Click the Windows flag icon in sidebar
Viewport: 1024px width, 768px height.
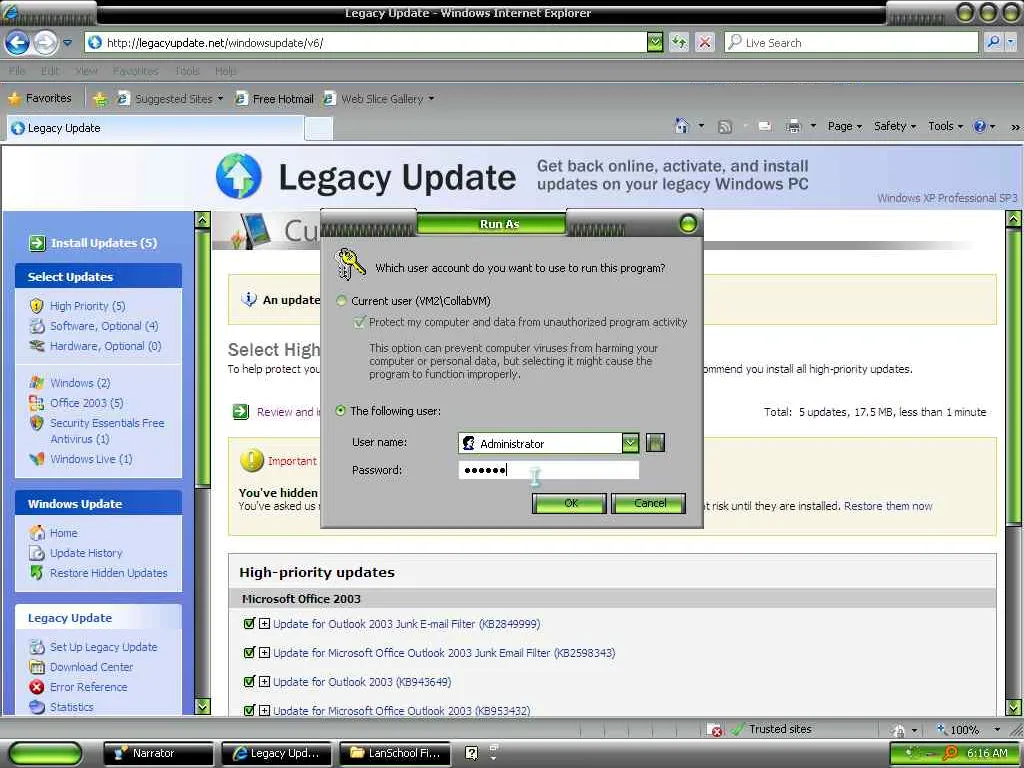pyautogui.click(x=37, y=383)
